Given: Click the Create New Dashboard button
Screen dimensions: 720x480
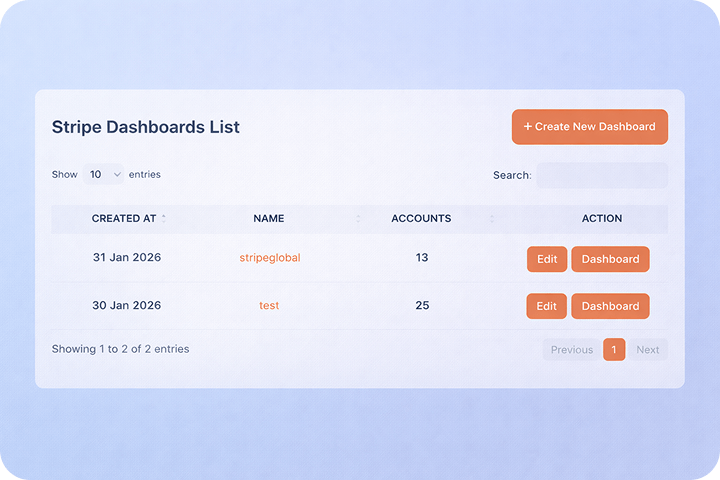Looking at the screenshot, I should (590, 127).
